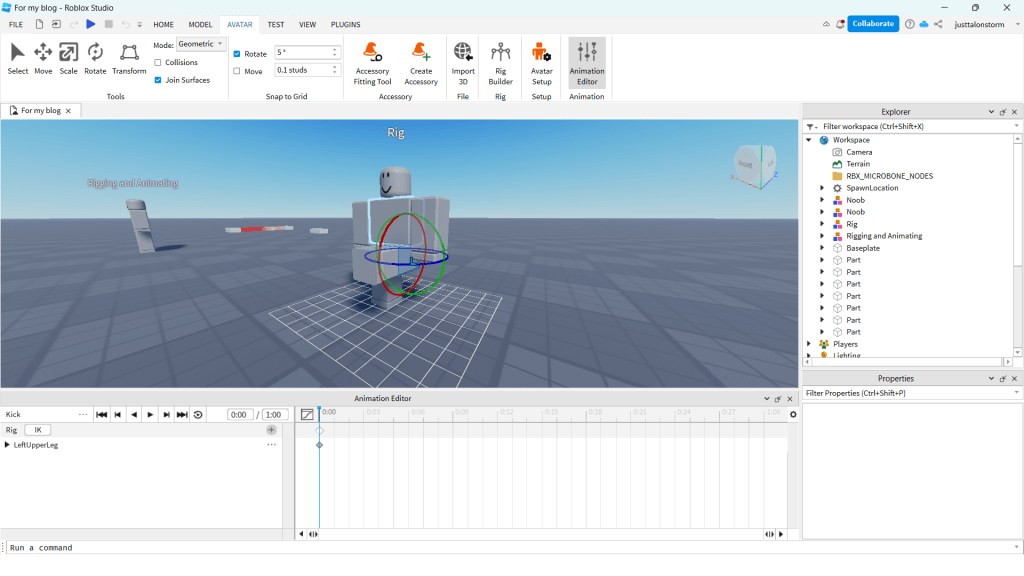Image resolution: width=1024 pixels, height=576 pixels.
Task: Click the Collaborate button
Action: [872, 24]
